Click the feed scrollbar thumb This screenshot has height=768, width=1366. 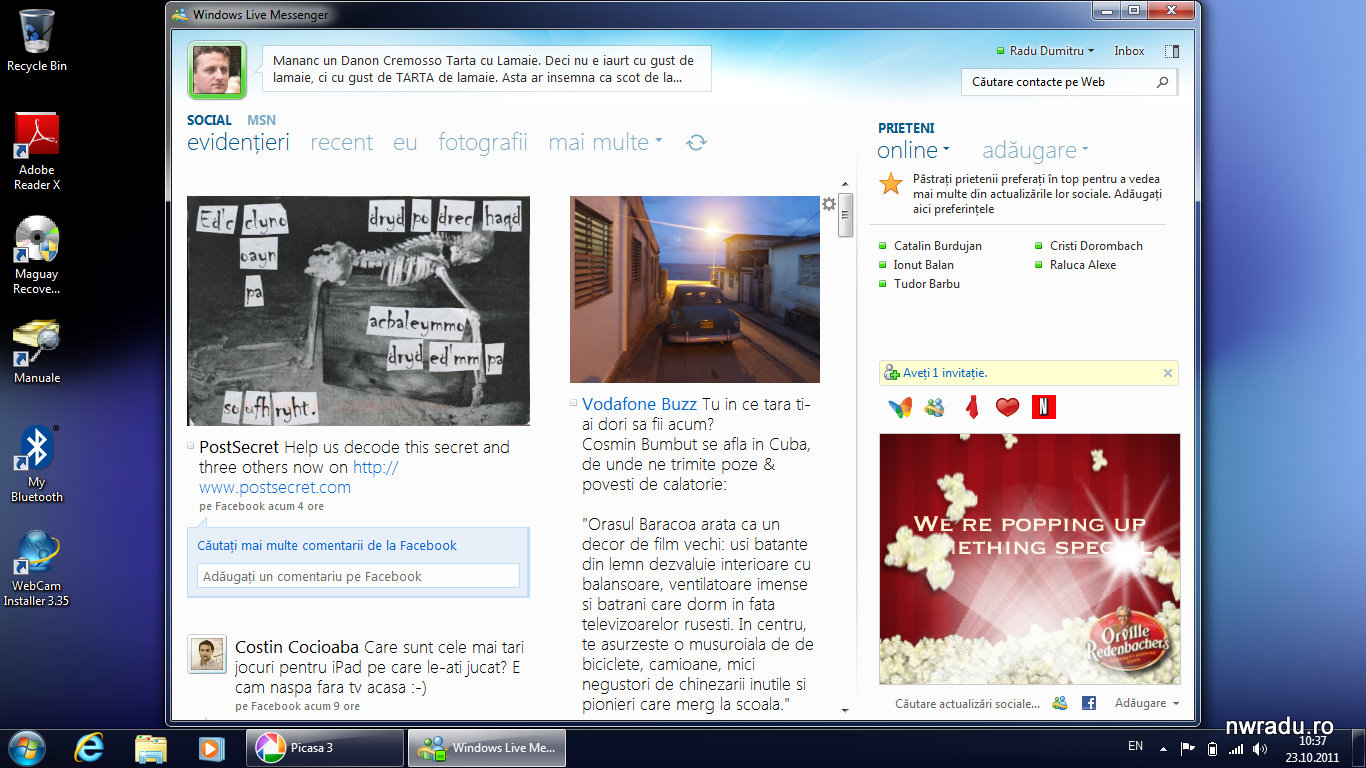coord(845,214)
